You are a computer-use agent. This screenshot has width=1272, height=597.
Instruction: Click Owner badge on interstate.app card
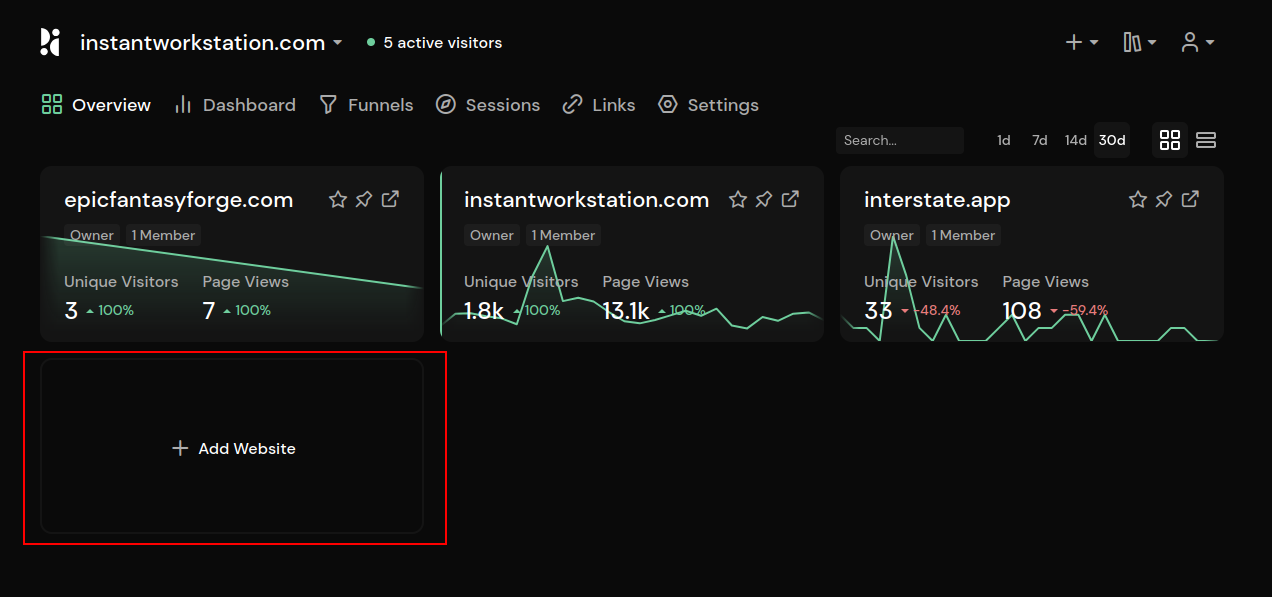pos(892,235)
